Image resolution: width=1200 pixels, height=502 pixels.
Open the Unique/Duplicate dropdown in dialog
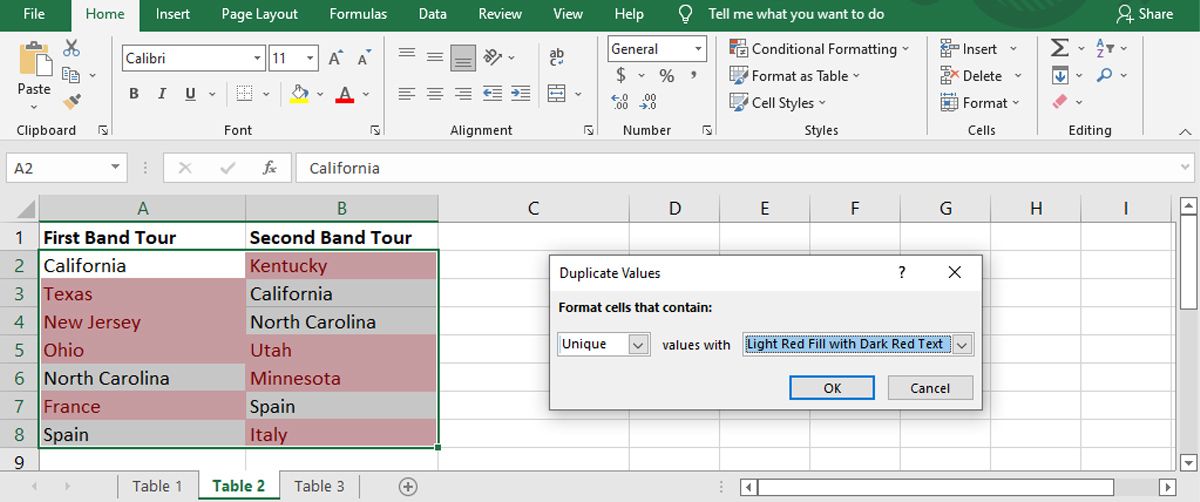point(639,344)
